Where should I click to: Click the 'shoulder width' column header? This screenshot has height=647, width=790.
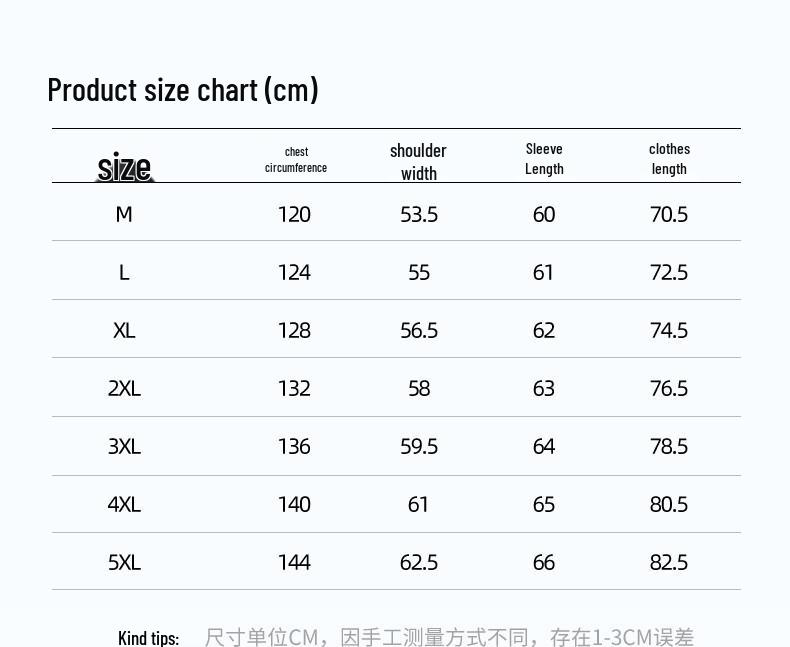pos(418,161)
